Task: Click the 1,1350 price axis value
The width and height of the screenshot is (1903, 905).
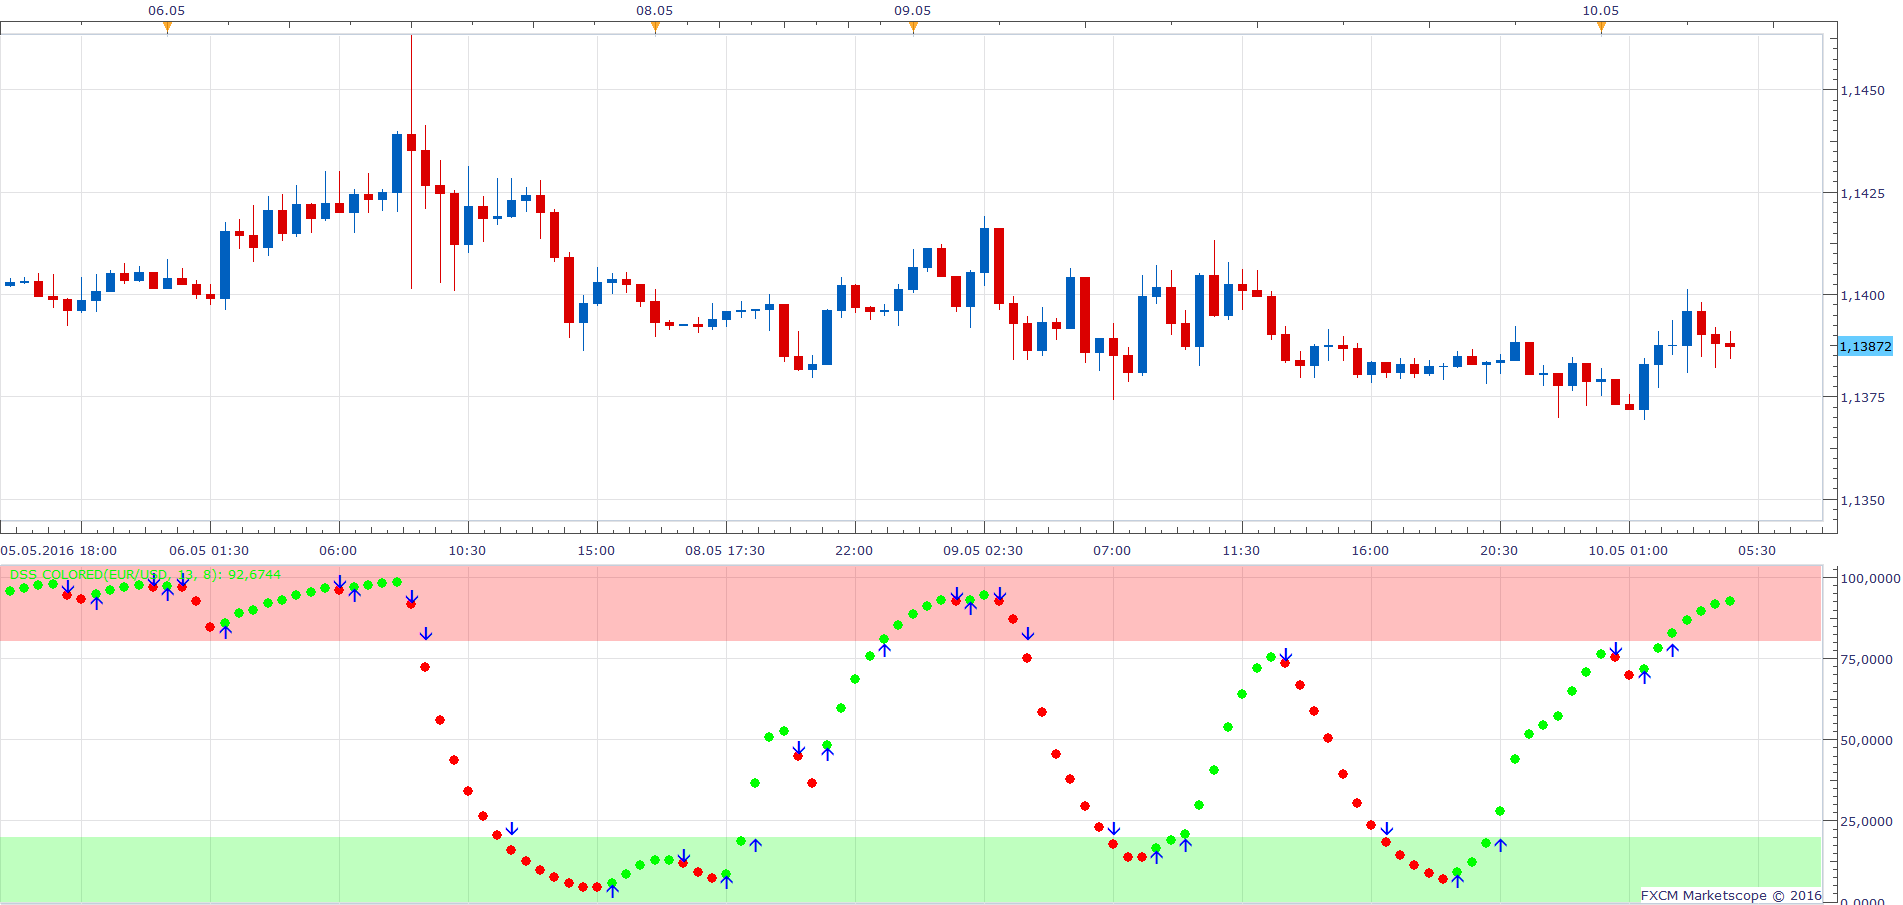Action: tap(1863, 501)
